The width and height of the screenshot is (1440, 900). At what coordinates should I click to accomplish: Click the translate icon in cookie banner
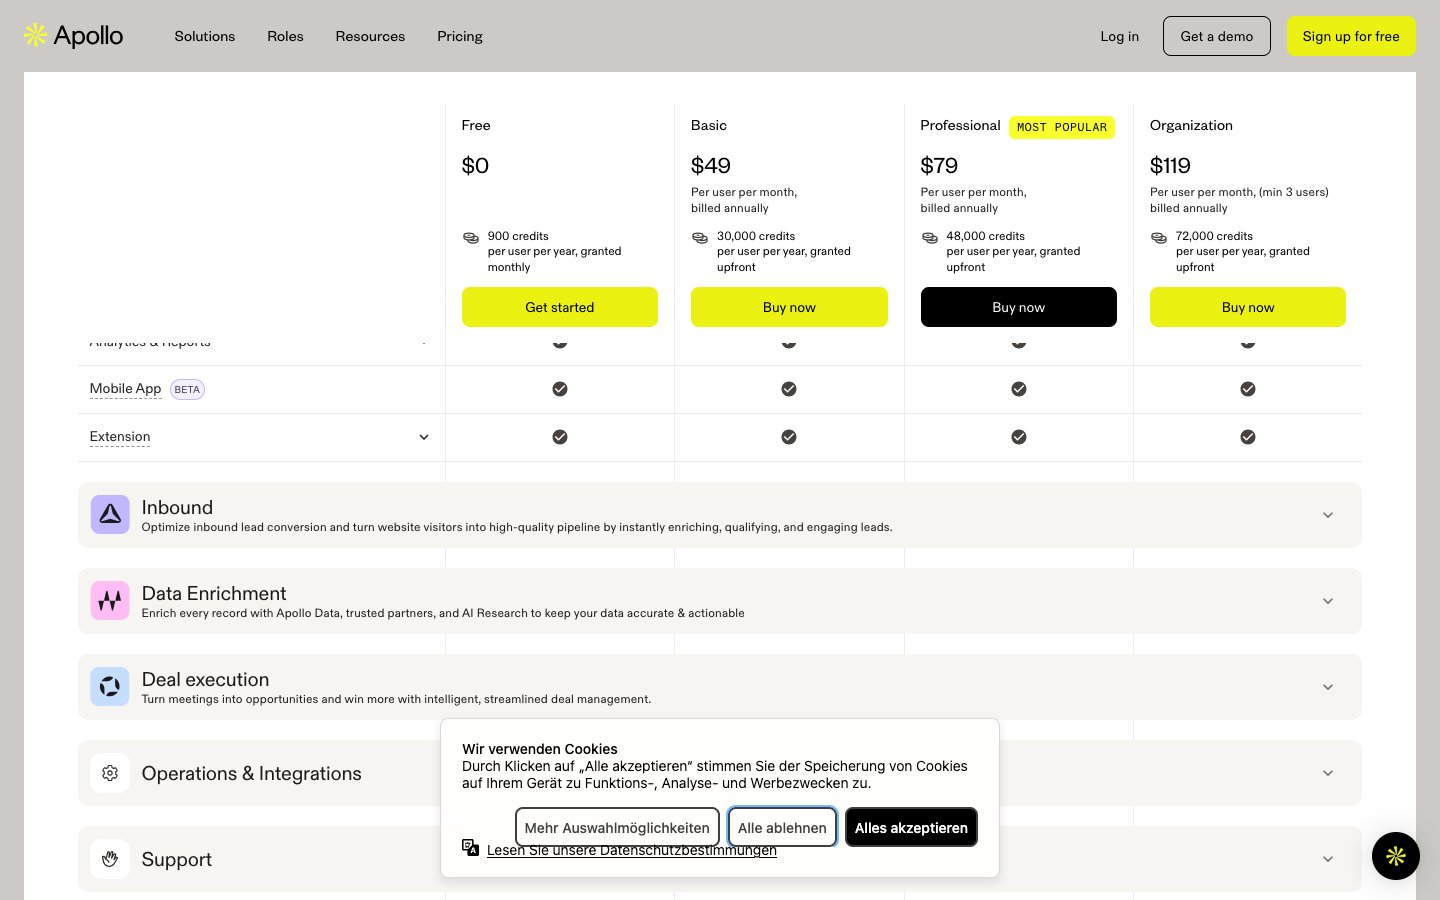click(x=471, y=848)
